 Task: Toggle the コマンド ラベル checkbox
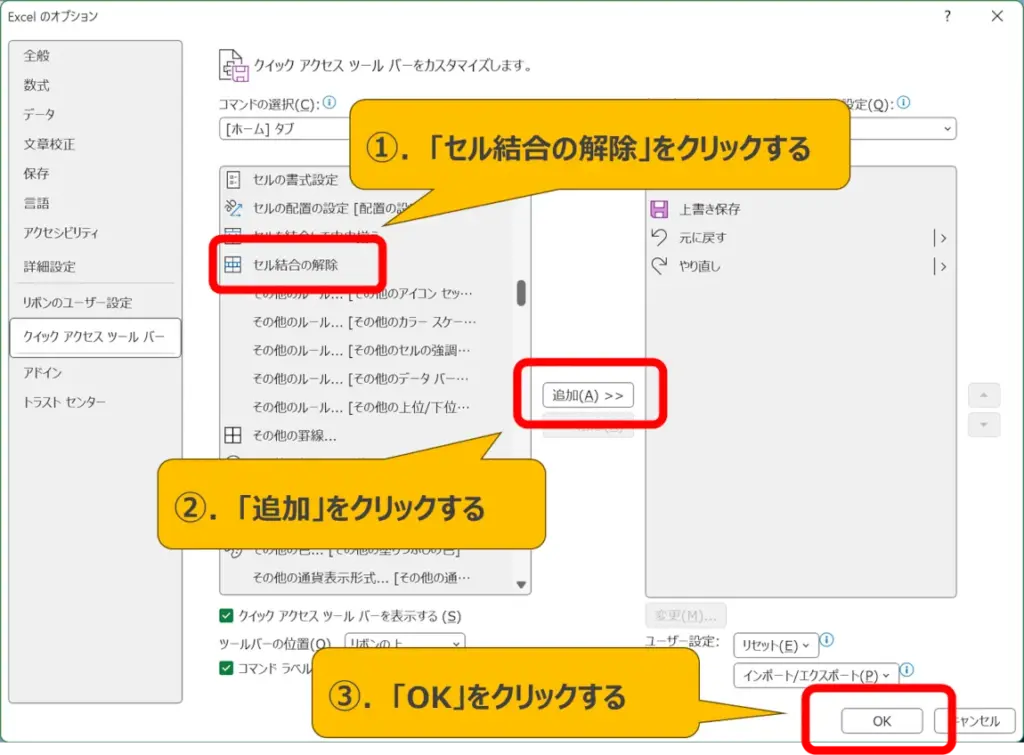point(226,668)
